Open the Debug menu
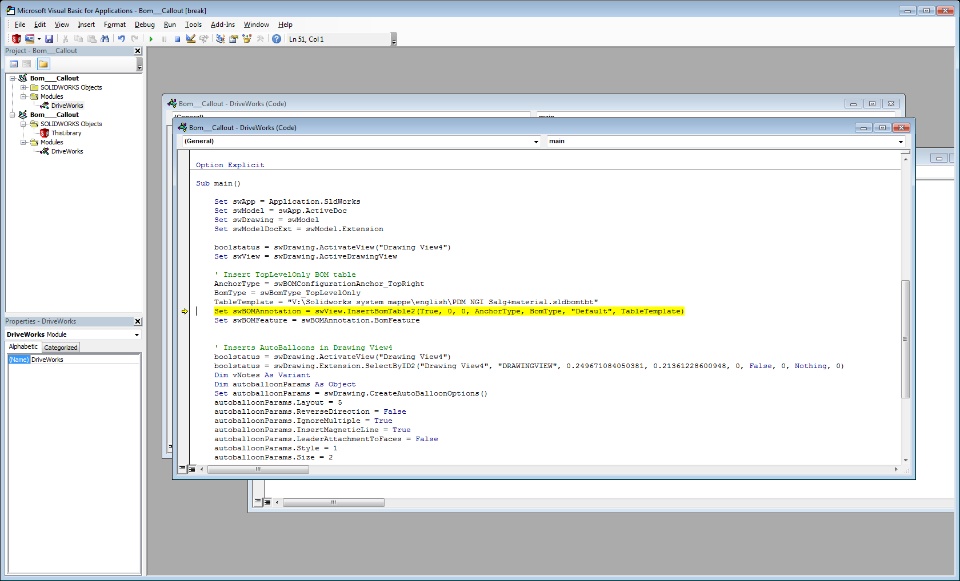The height and width of the screenshot is (581, 960). pos(144,24)
